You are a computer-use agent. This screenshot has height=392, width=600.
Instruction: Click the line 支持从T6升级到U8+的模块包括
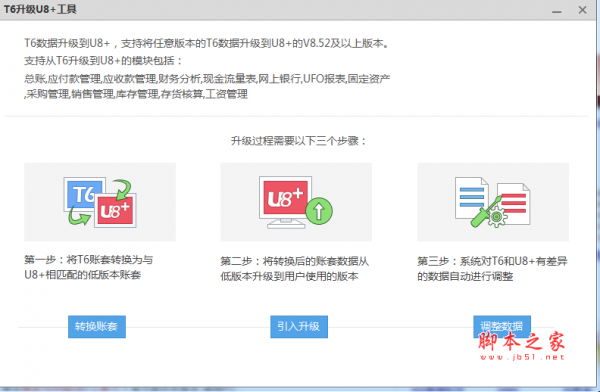[x=103, y=60]
